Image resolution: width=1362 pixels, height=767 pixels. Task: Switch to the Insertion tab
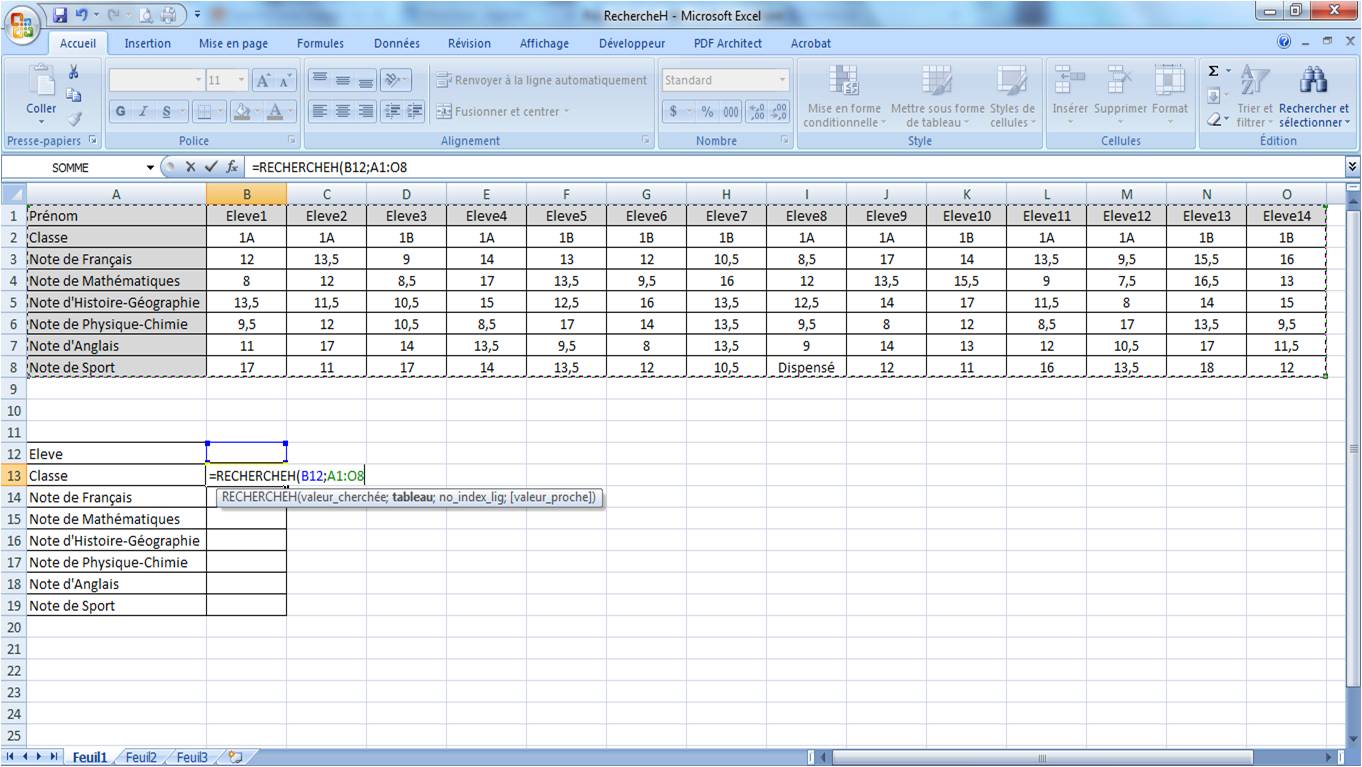(x=147, y=43)
